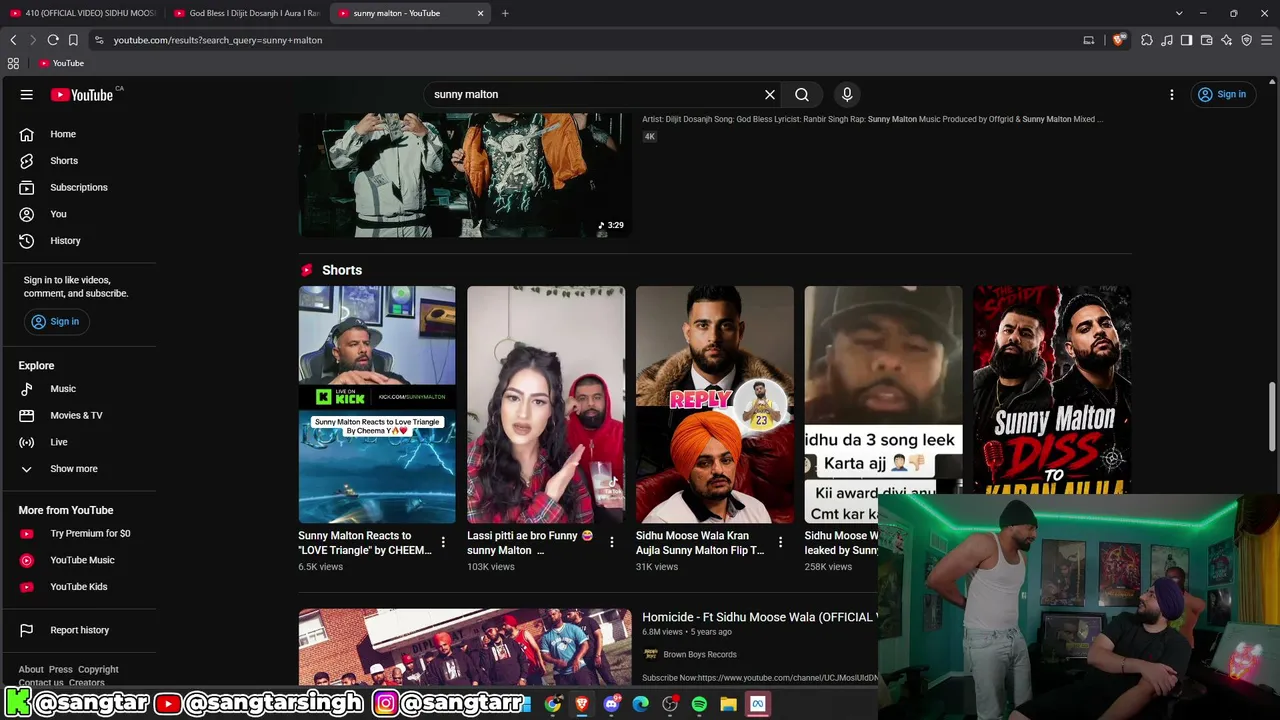Open the browser extensions puzzle icon
The width and height of the screenshot is (1280, 720).
(1147, 40)
